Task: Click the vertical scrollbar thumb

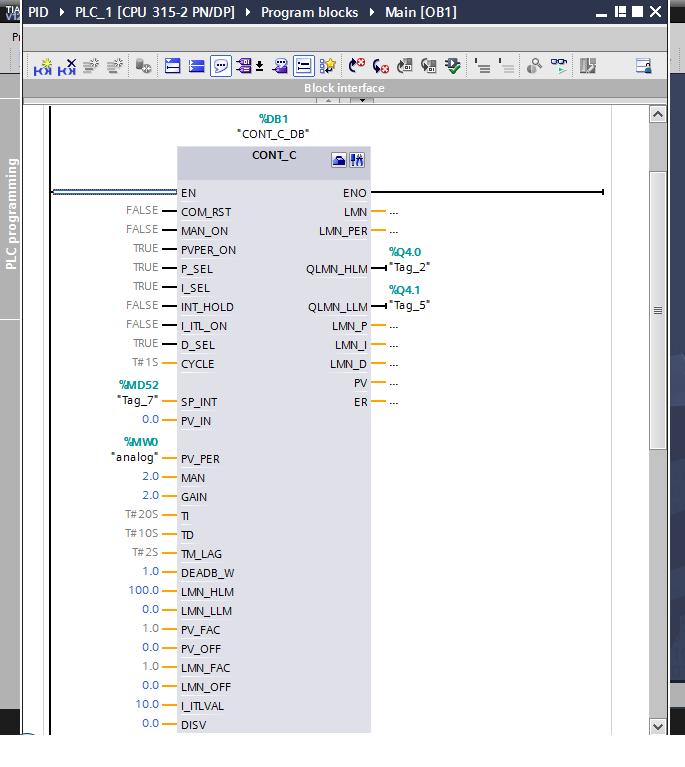Action: click(x=658, y=310)
